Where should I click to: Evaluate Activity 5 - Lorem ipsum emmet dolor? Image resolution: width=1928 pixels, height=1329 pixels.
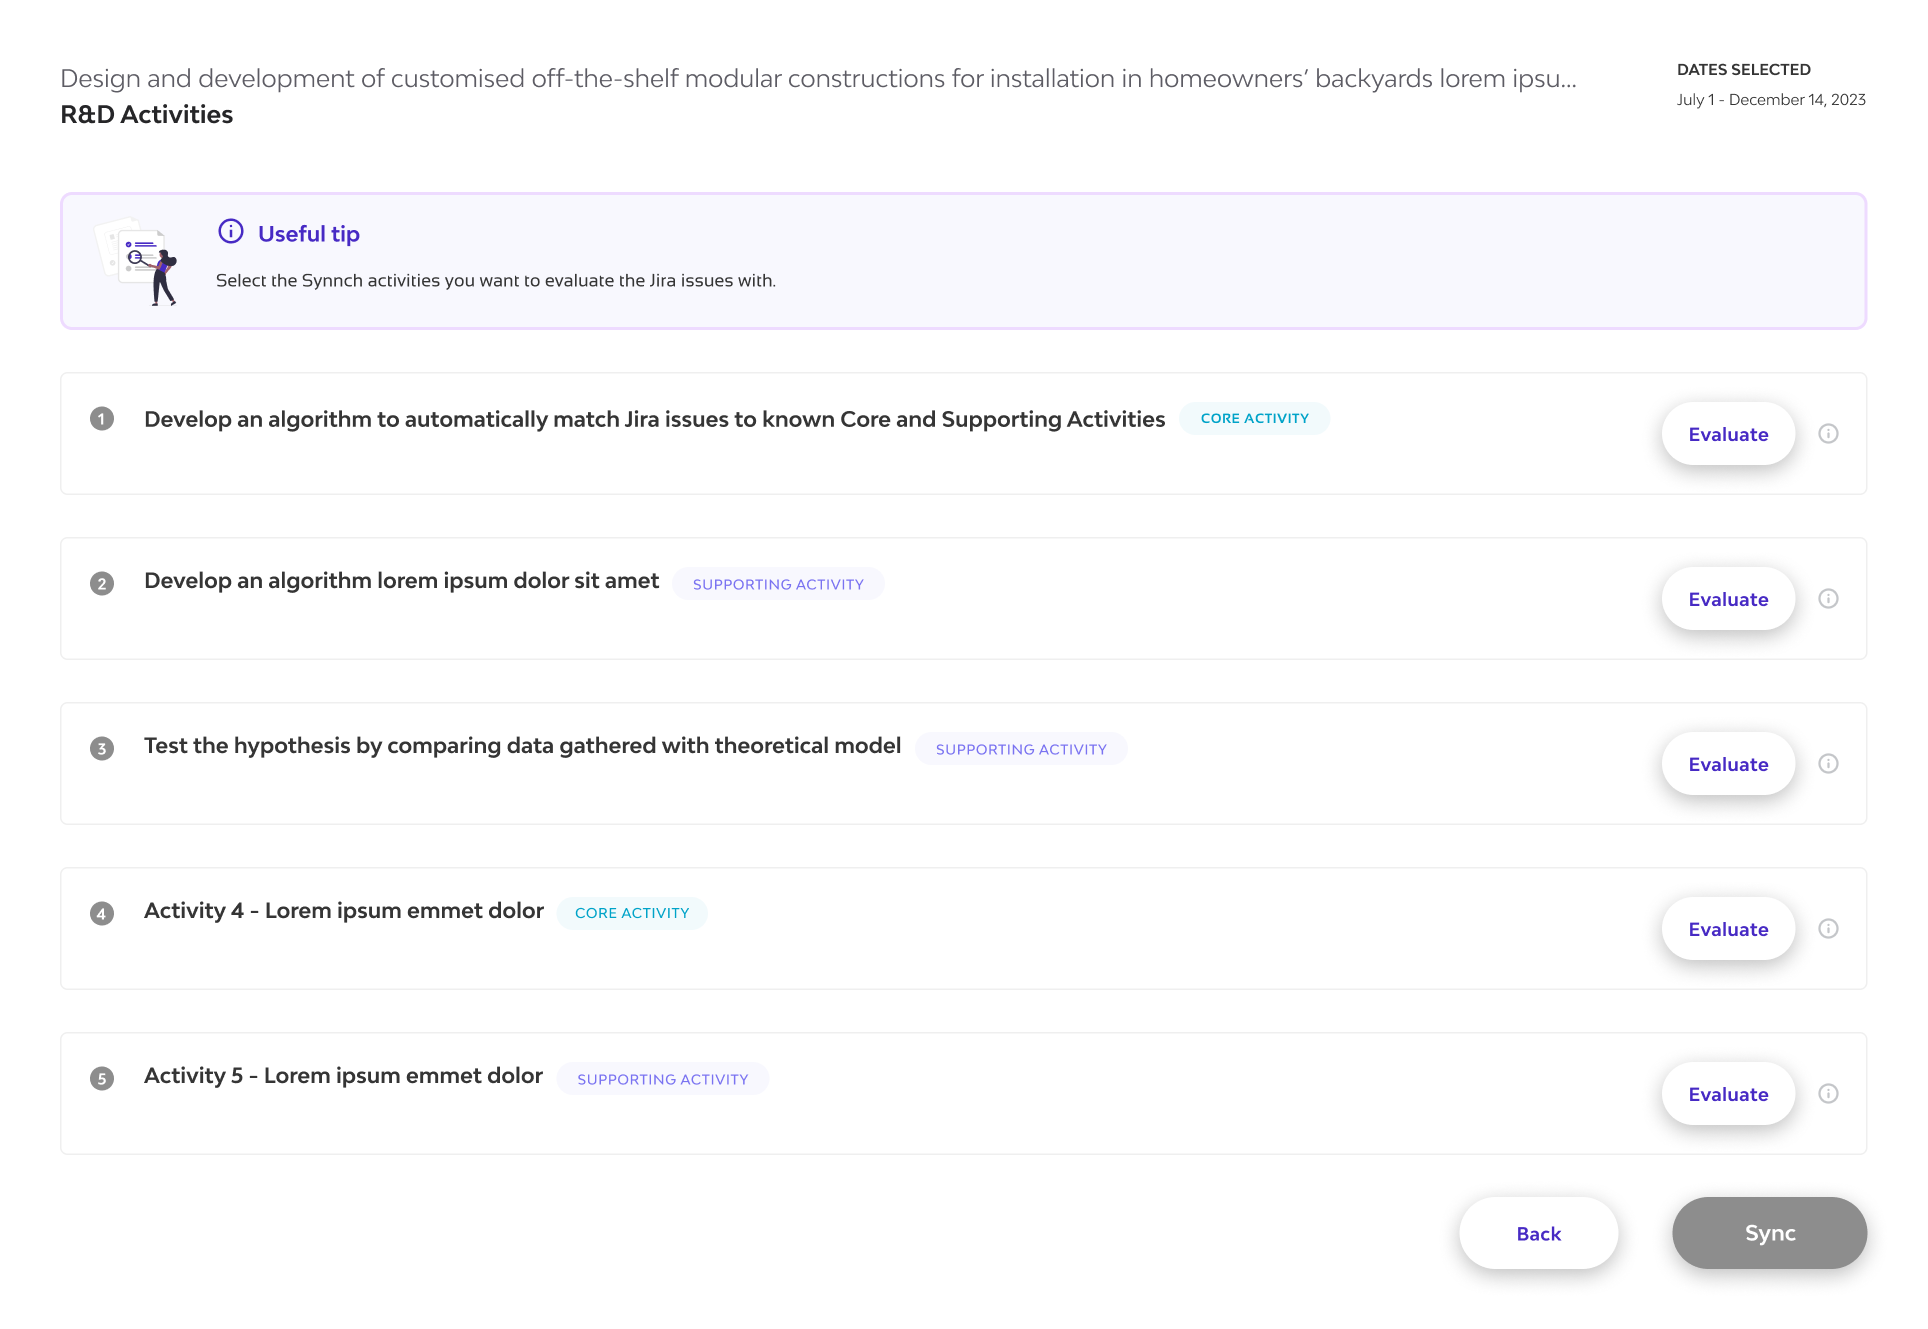coord(1728,1094)
